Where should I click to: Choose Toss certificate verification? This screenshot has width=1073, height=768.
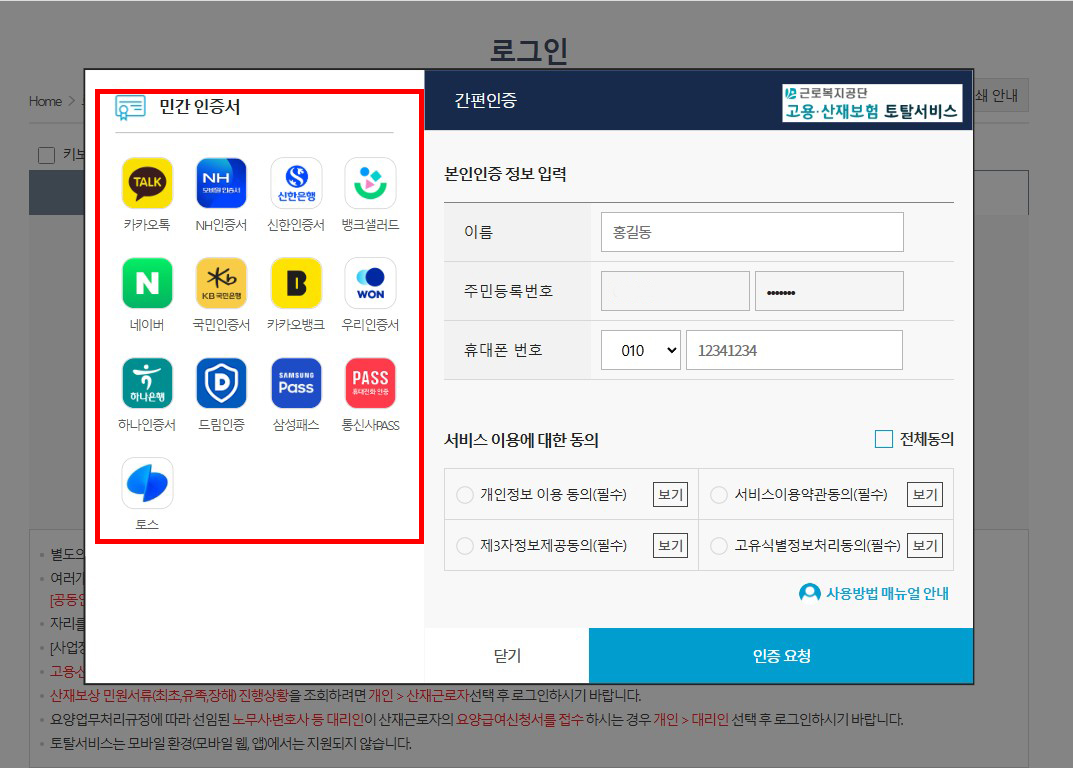[145, 483]
